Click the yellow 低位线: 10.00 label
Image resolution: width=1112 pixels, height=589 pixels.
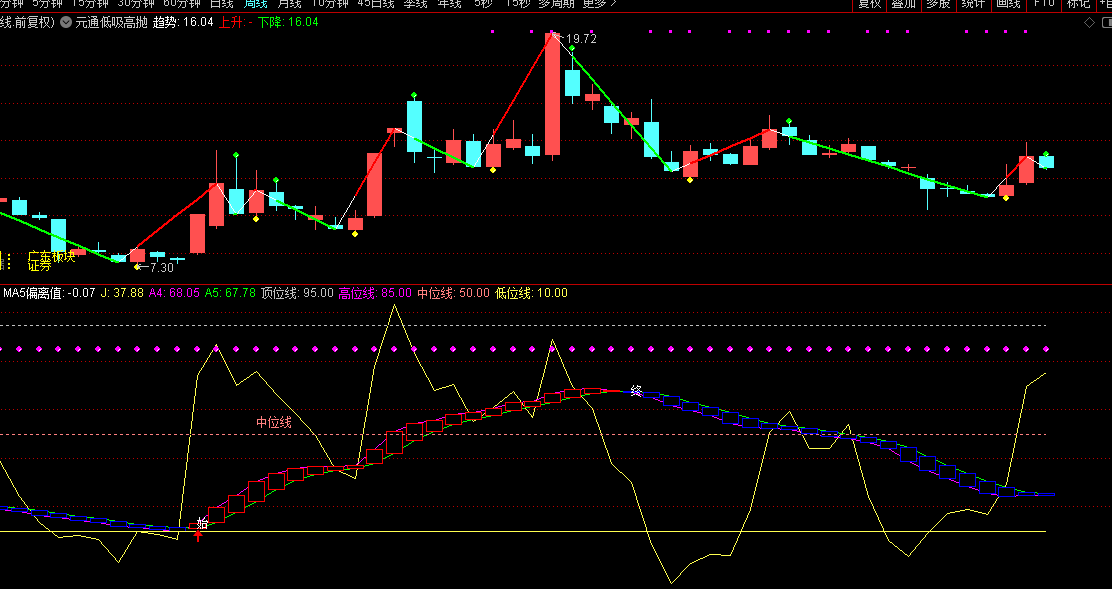(x=531, y=293)
